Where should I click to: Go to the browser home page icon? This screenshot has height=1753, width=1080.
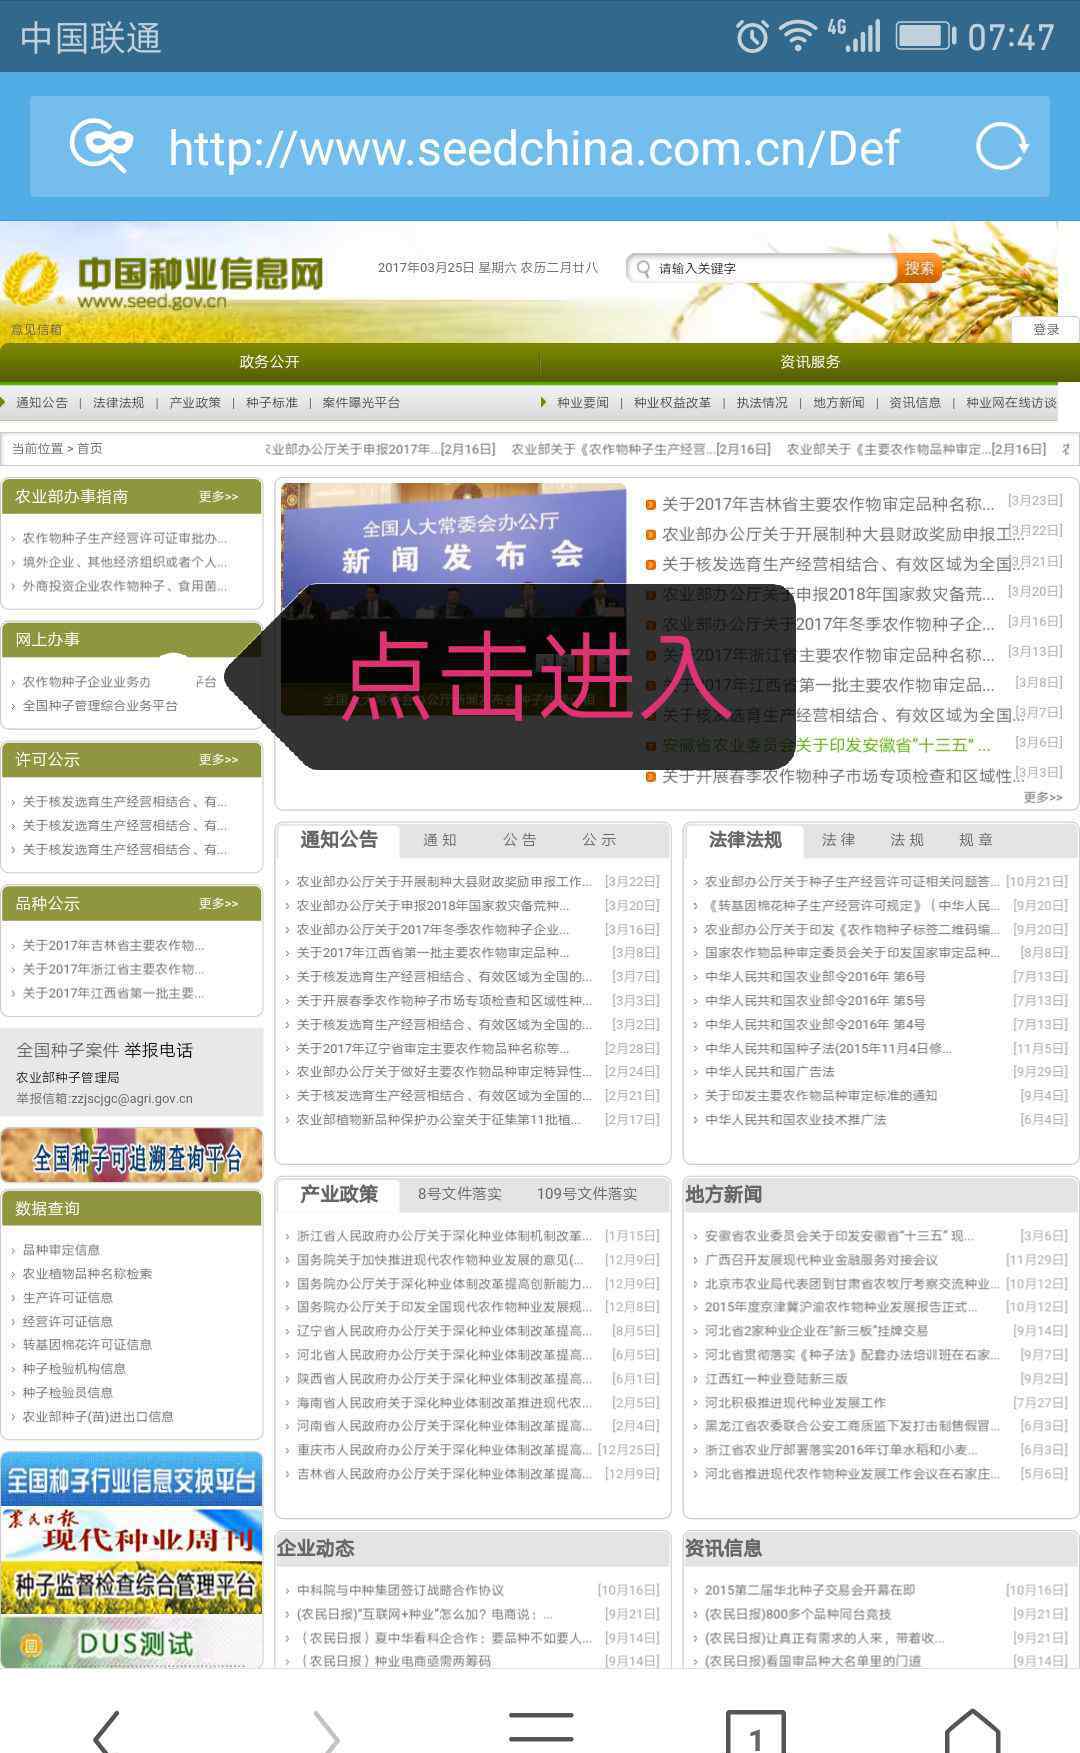click(x=972, y=1729)
